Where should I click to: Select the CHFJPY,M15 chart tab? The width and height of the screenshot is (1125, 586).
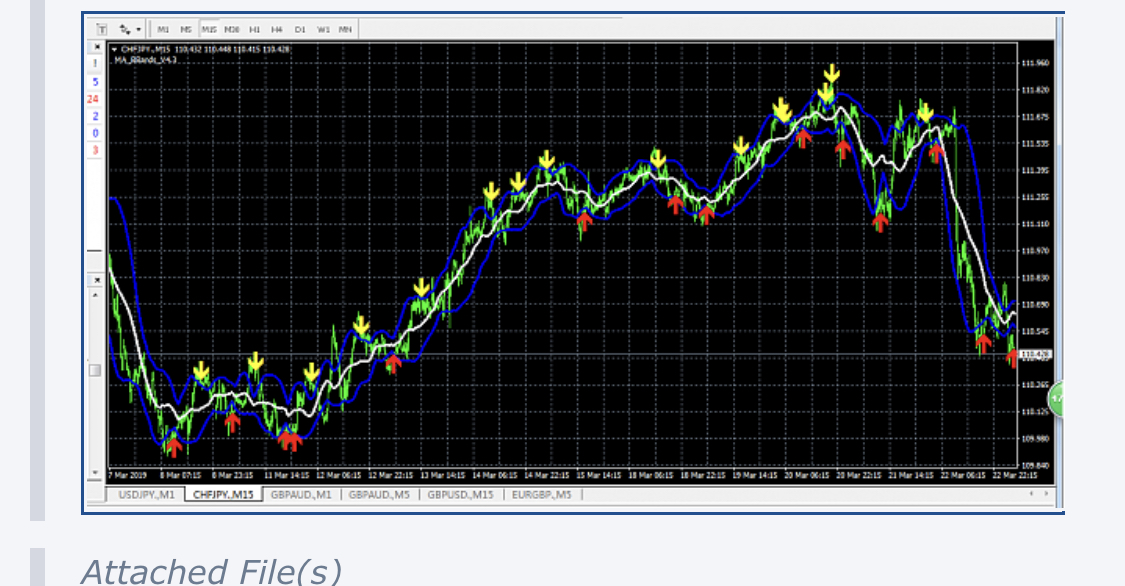coord(224,495)
